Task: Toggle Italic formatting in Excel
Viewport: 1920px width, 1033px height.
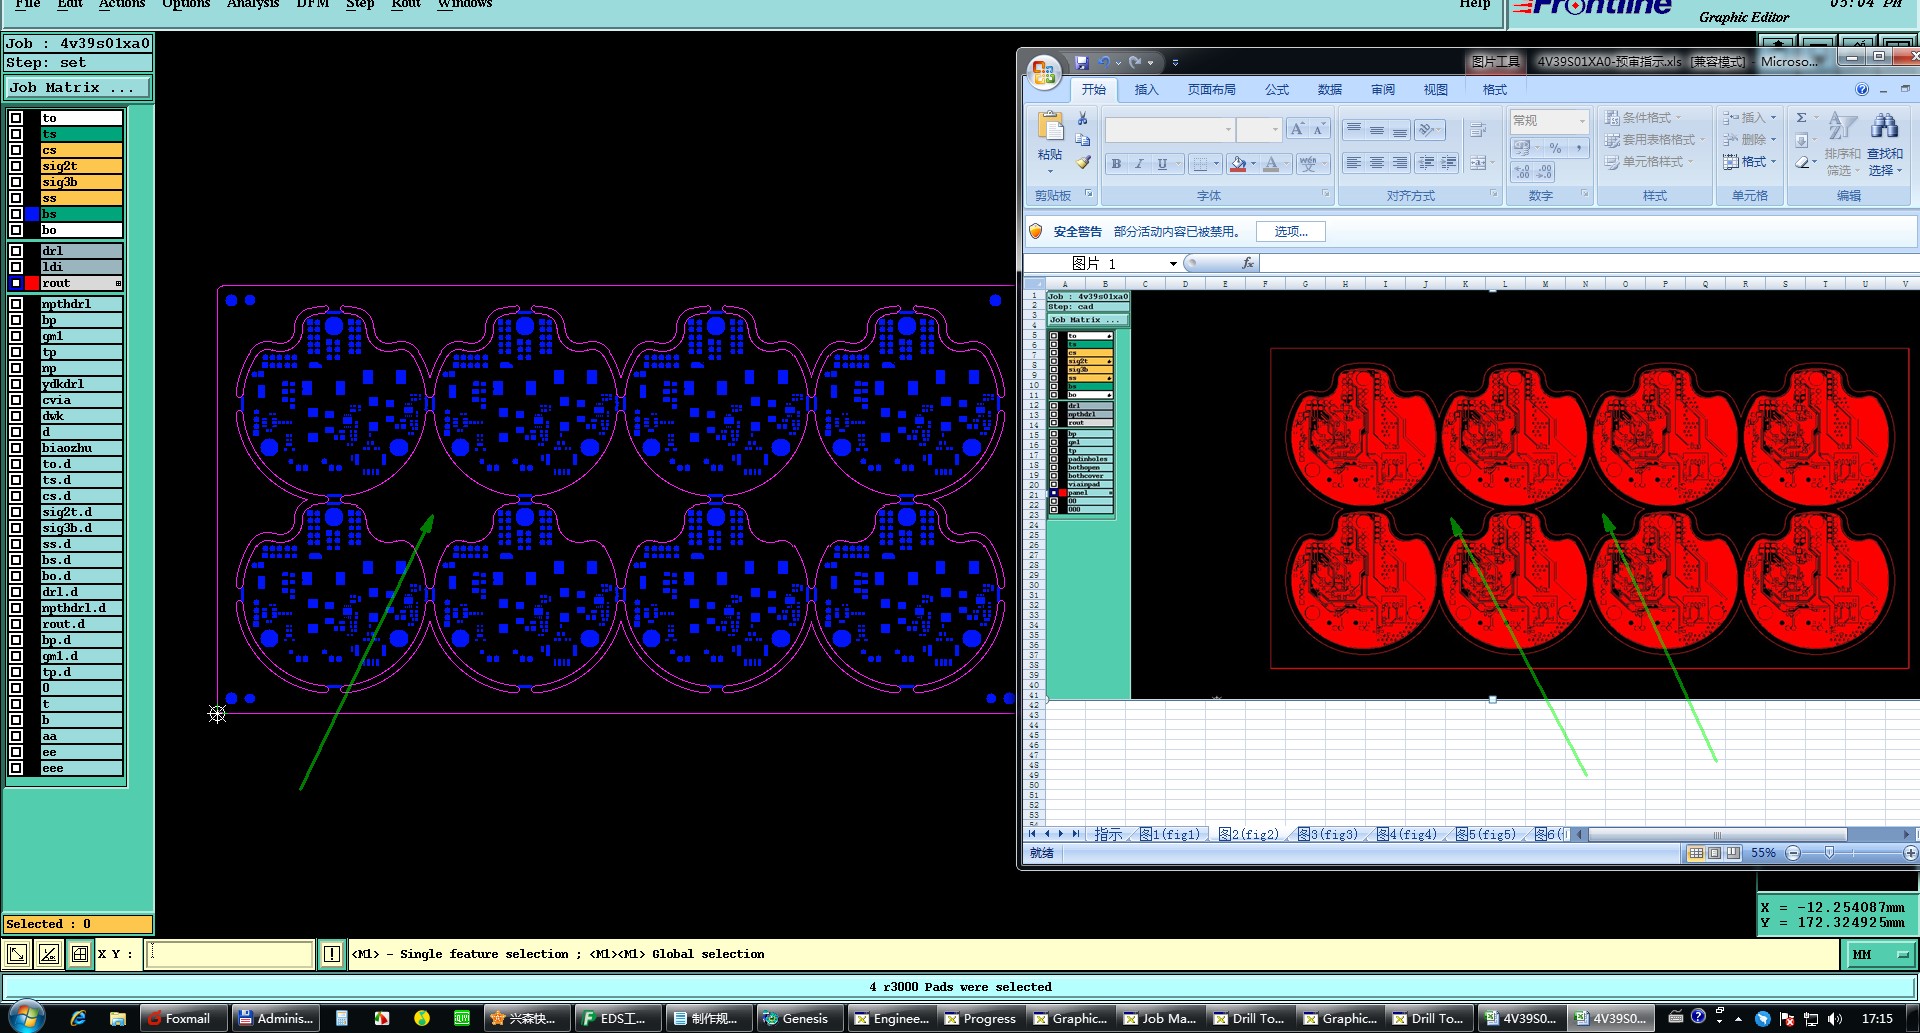Action: [1139, 164]
